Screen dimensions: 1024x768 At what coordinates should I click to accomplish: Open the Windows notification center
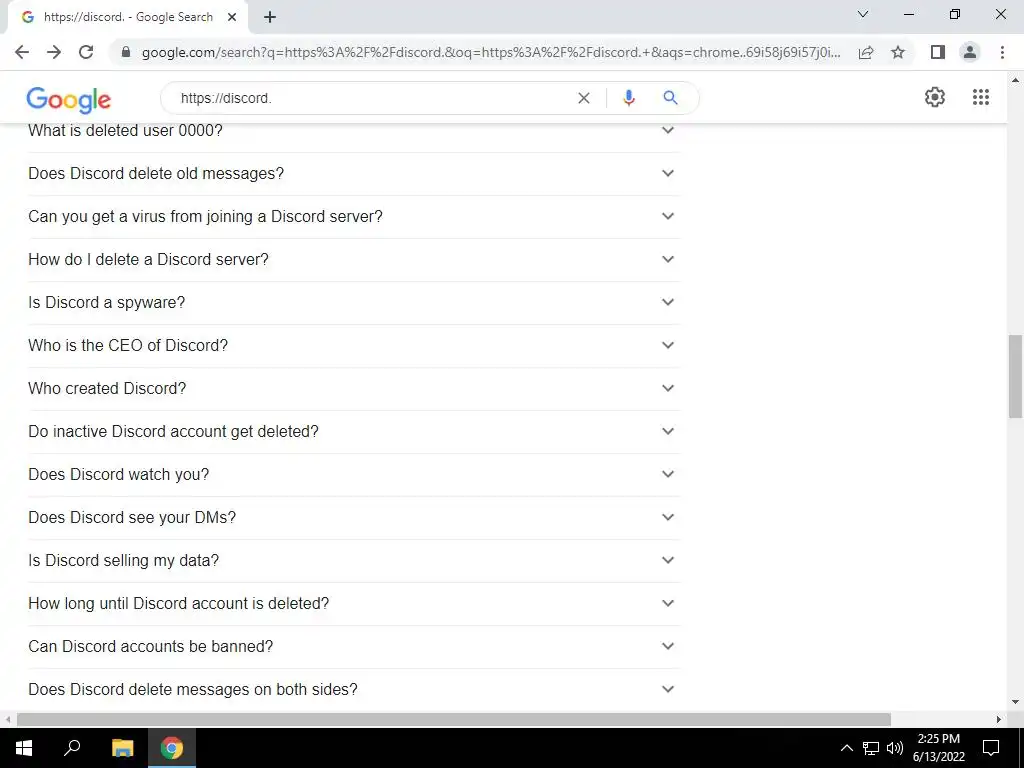[x=991, y=748]
